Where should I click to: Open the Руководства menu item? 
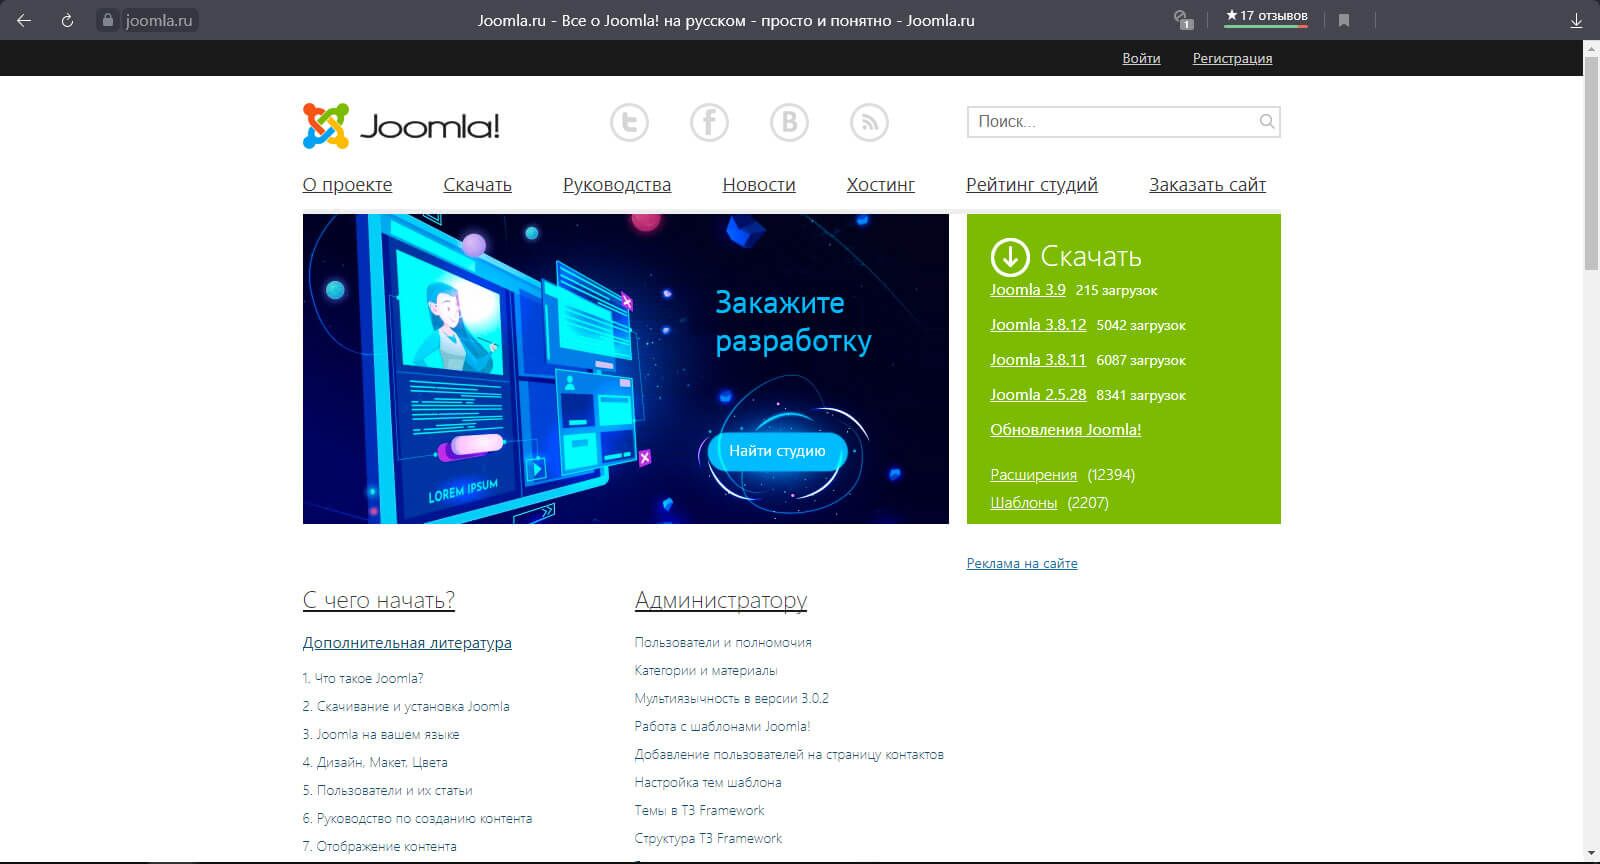click(617, 185)
